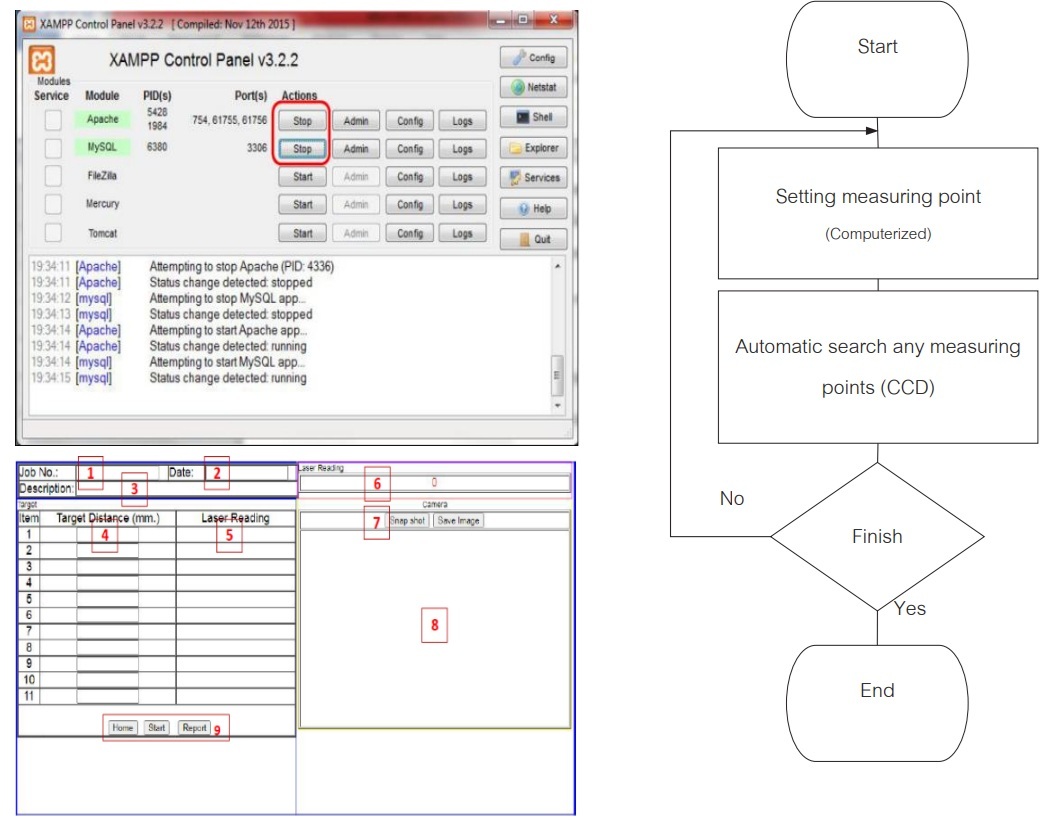The height and width of the screenshot is (823, 1057).
Task: Toggle Mercury service checkbox
Action: (x=53, y=204)
